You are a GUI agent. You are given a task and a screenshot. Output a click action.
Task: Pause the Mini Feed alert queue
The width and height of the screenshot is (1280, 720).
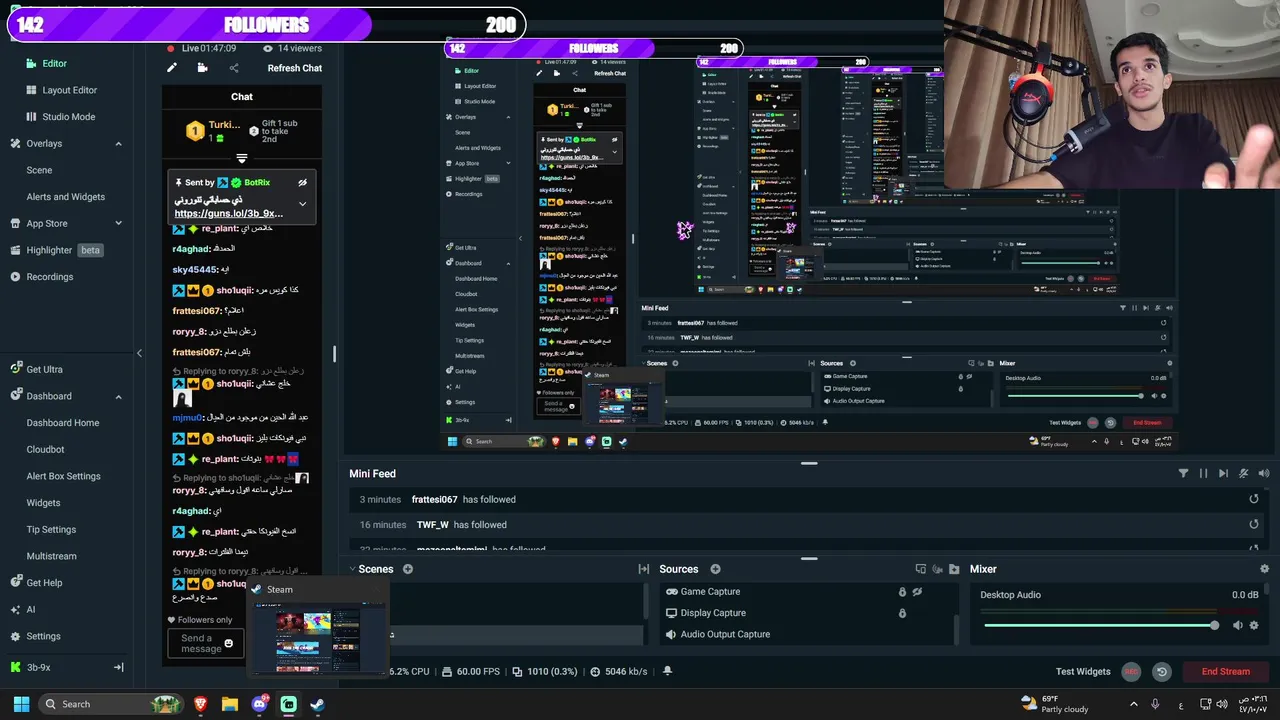coord(1203,473)
